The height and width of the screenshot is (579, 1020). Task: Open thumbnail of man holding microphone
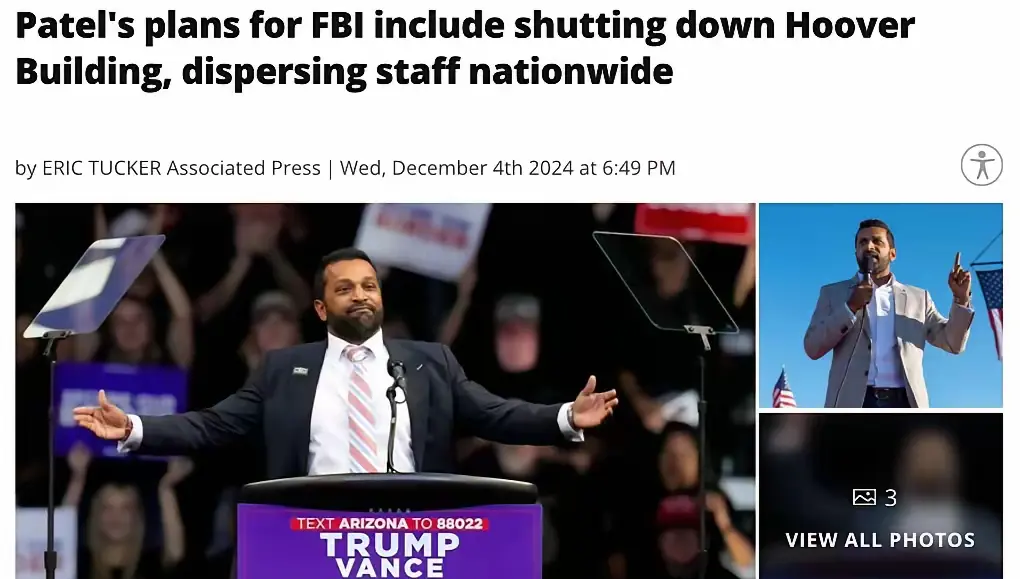tap(881, 305)
